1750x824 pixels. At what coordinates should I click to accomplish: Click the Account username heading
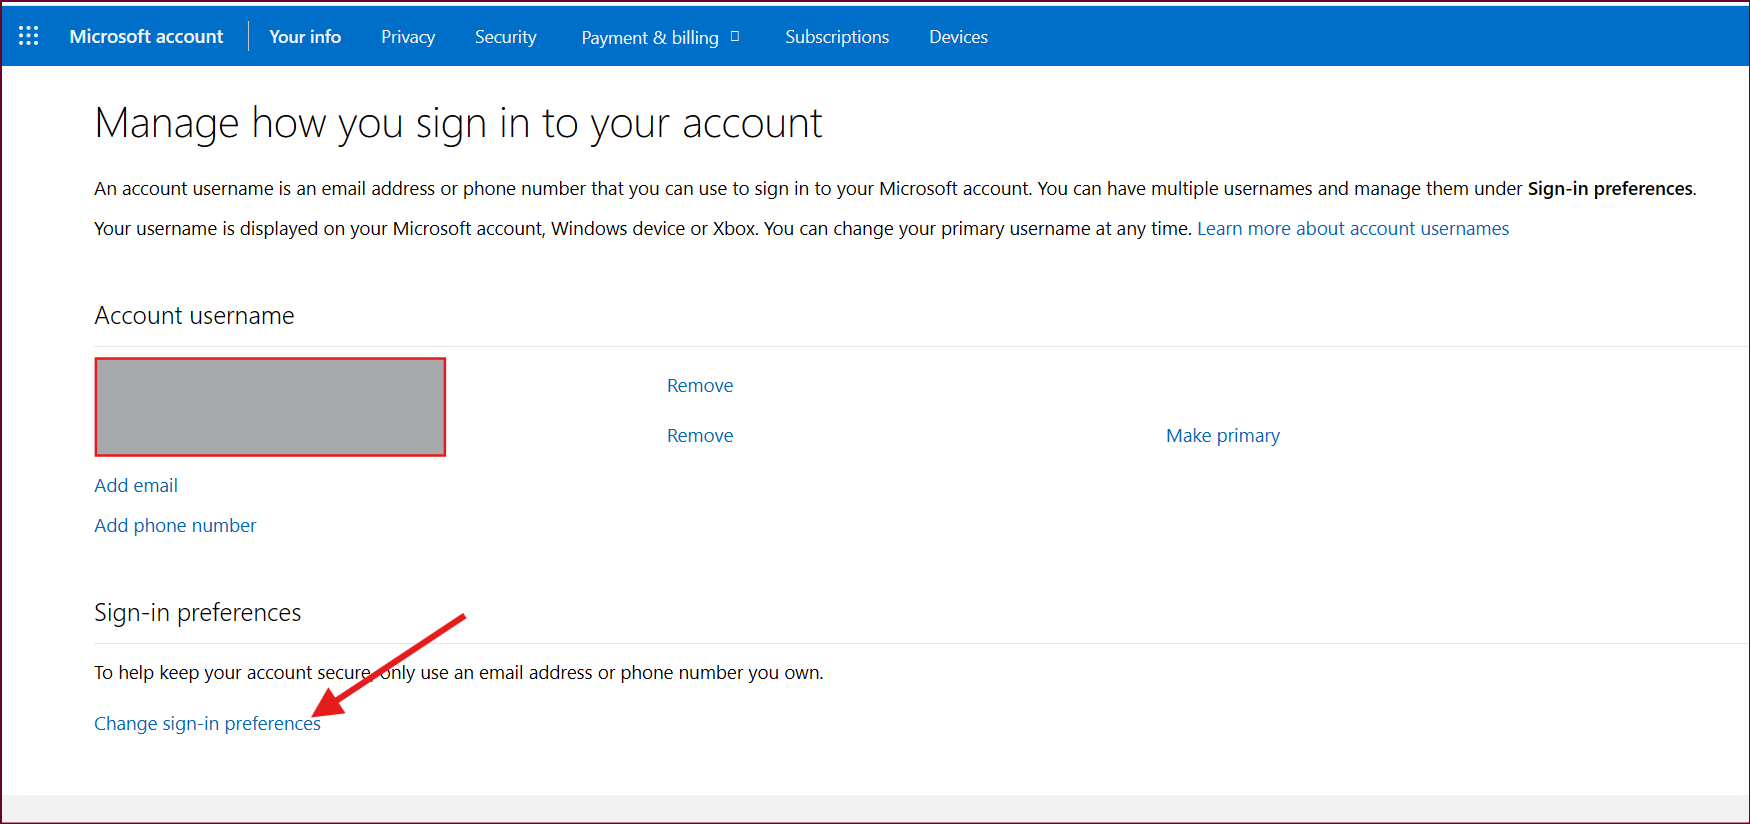point(194,316)
